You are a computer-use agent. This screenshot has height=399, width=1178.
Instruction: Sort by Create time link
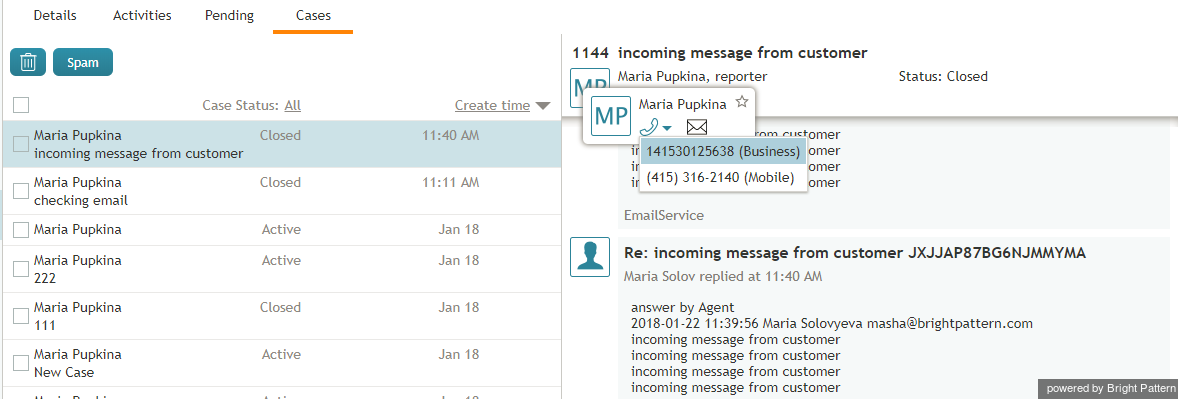click(492, 105)
